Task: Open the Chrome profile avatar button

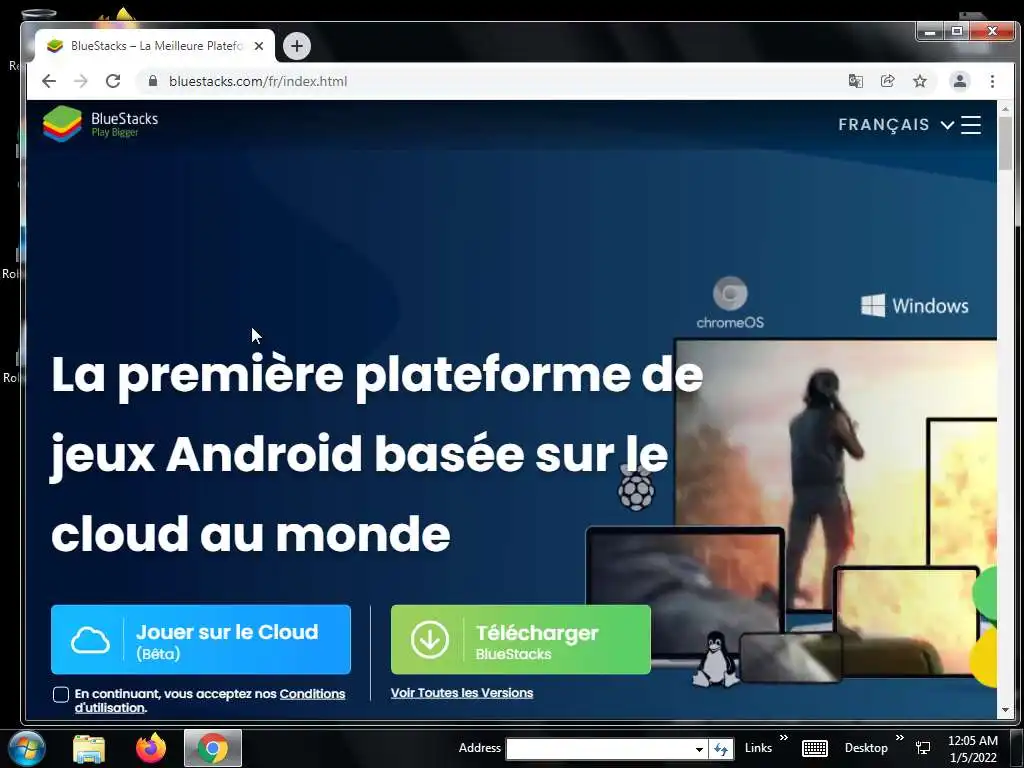Action: 960,81
